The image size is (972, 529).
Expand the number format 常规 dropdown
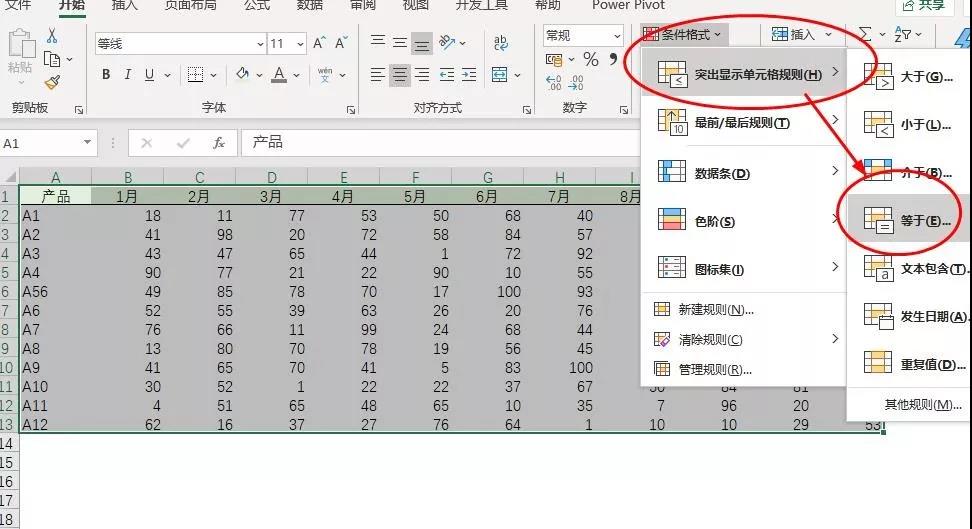click(x=618, y=36)
